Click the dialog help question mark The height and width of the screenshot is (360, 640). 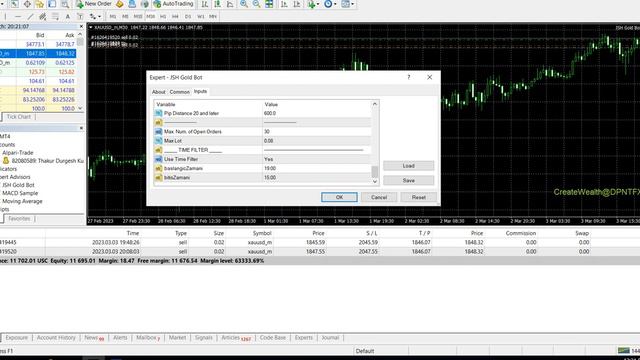409,77
